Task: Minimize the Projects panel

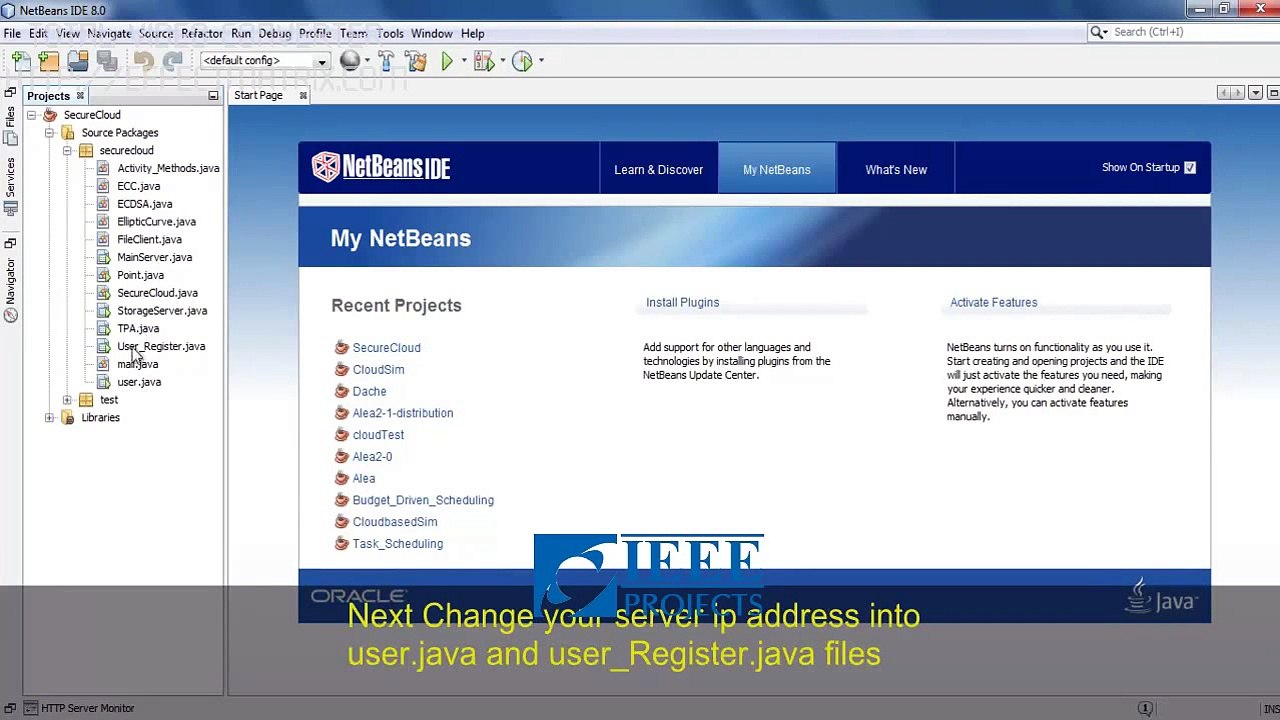Action: pos(213,96)
